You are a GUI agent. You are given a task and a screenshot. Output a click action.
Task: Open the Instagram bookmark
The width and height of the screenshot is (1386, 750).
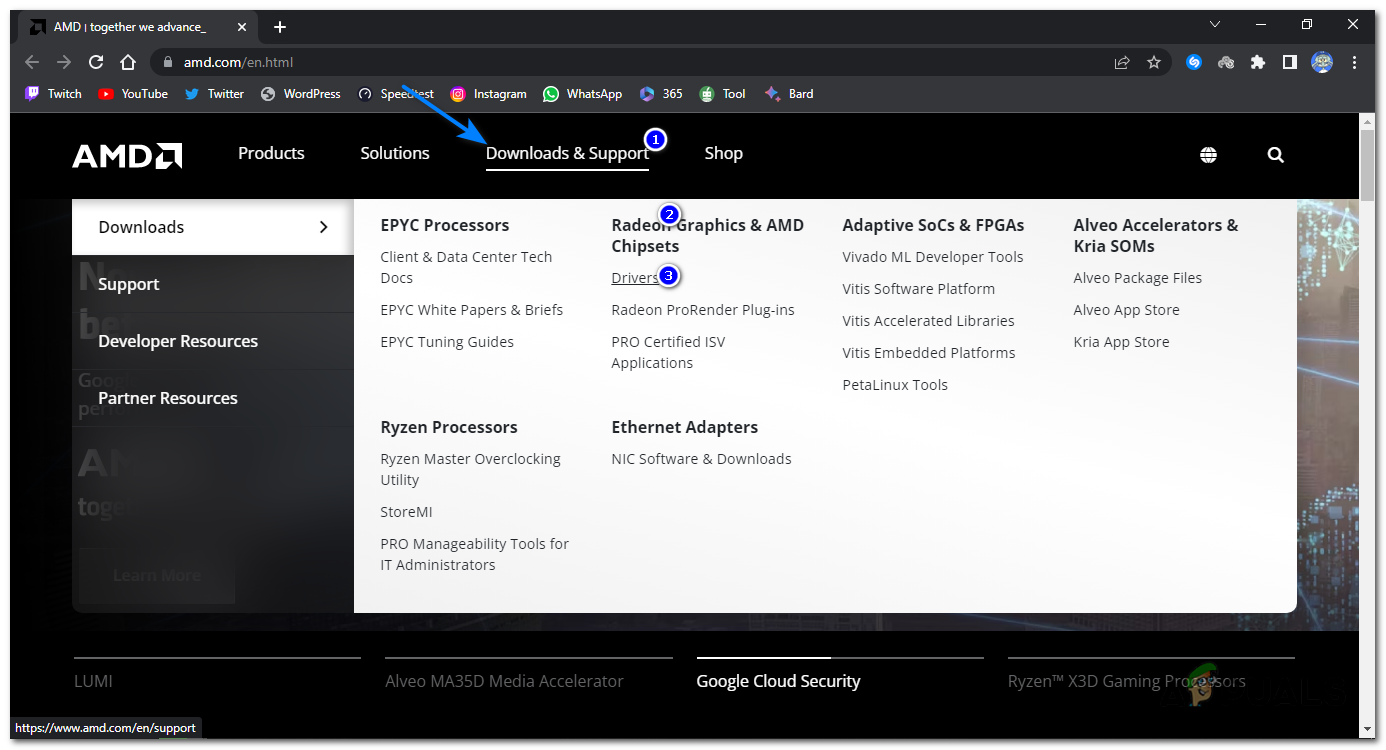pos(488,93)
